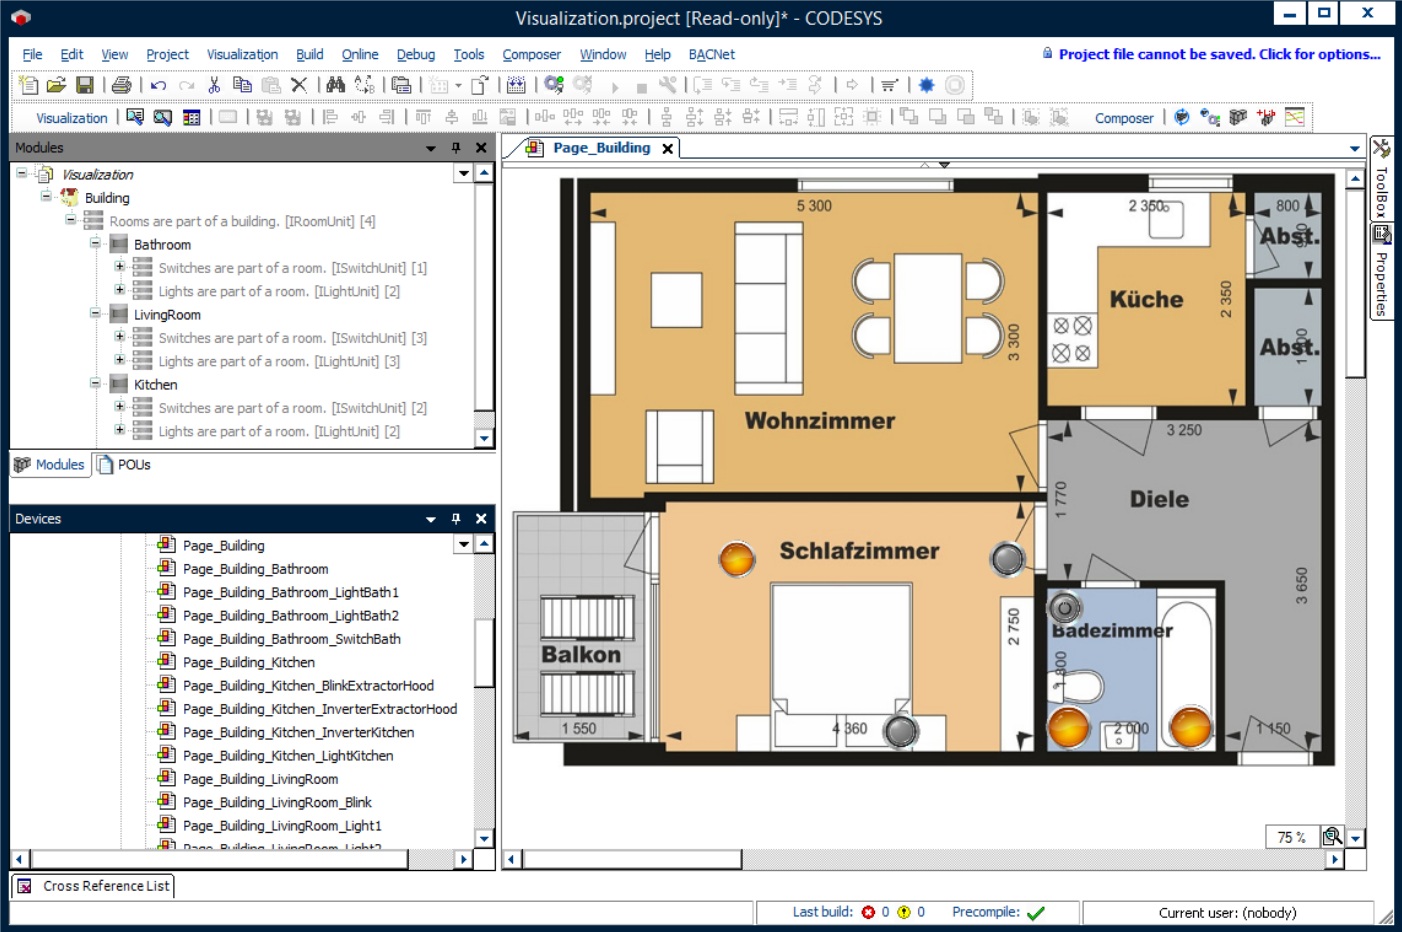
Task: Click the scissors Cut icon
Action: pyautogui.click(x=214, y=86)
